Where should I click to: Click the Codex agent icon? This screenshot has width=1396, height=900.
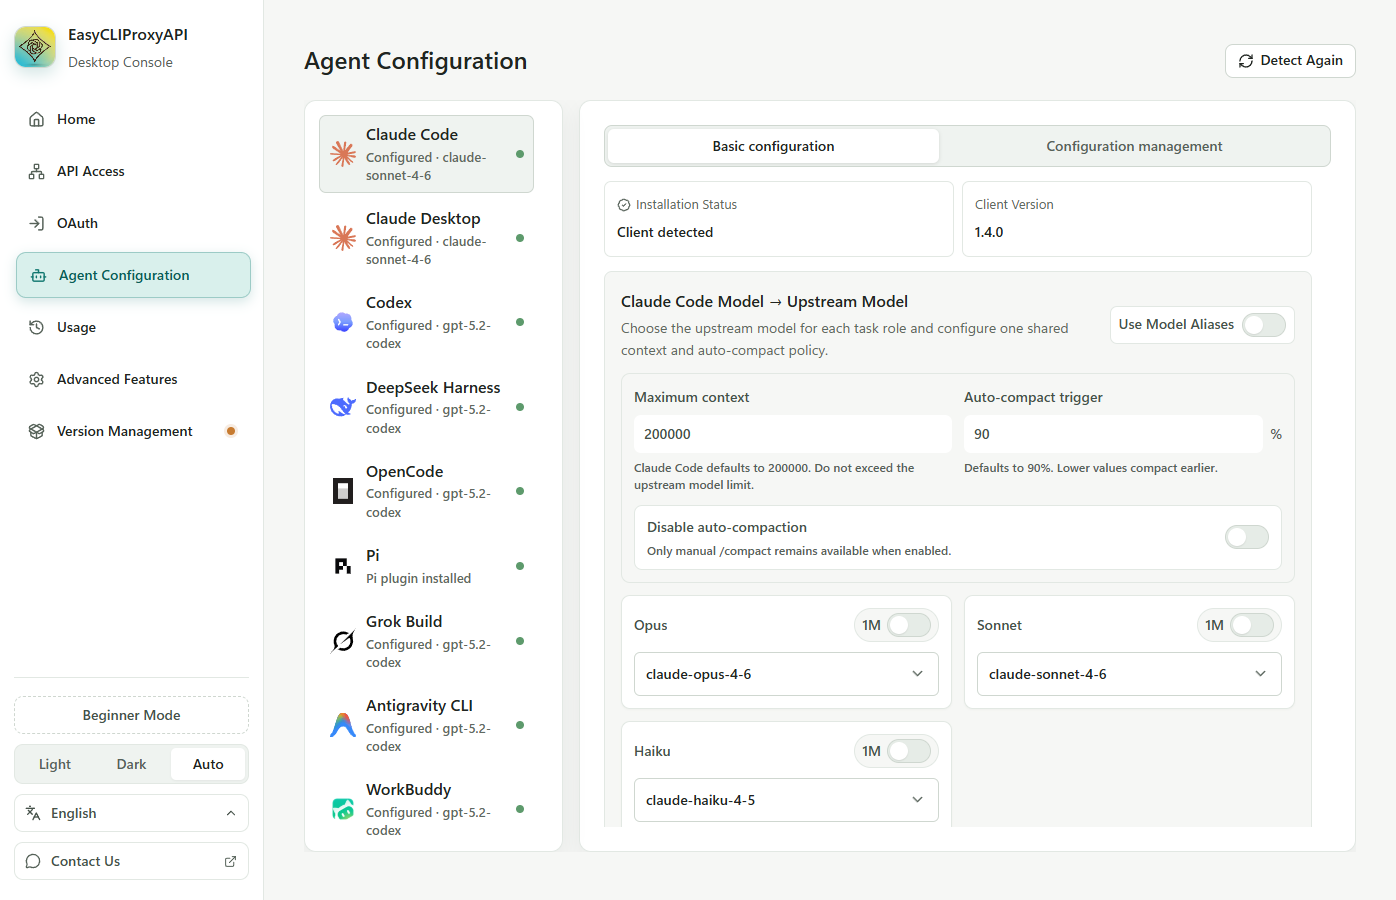343,322
